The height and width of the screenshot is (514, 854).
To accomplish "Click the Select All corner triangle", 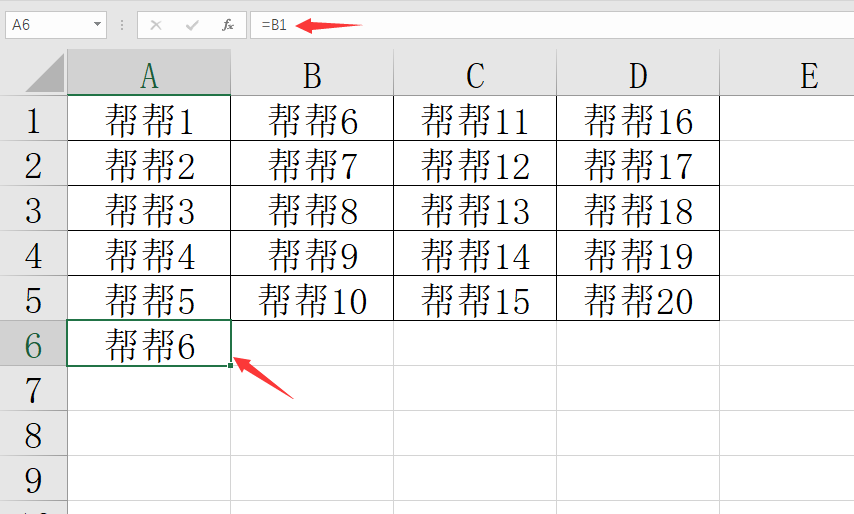I will (45, 73).
